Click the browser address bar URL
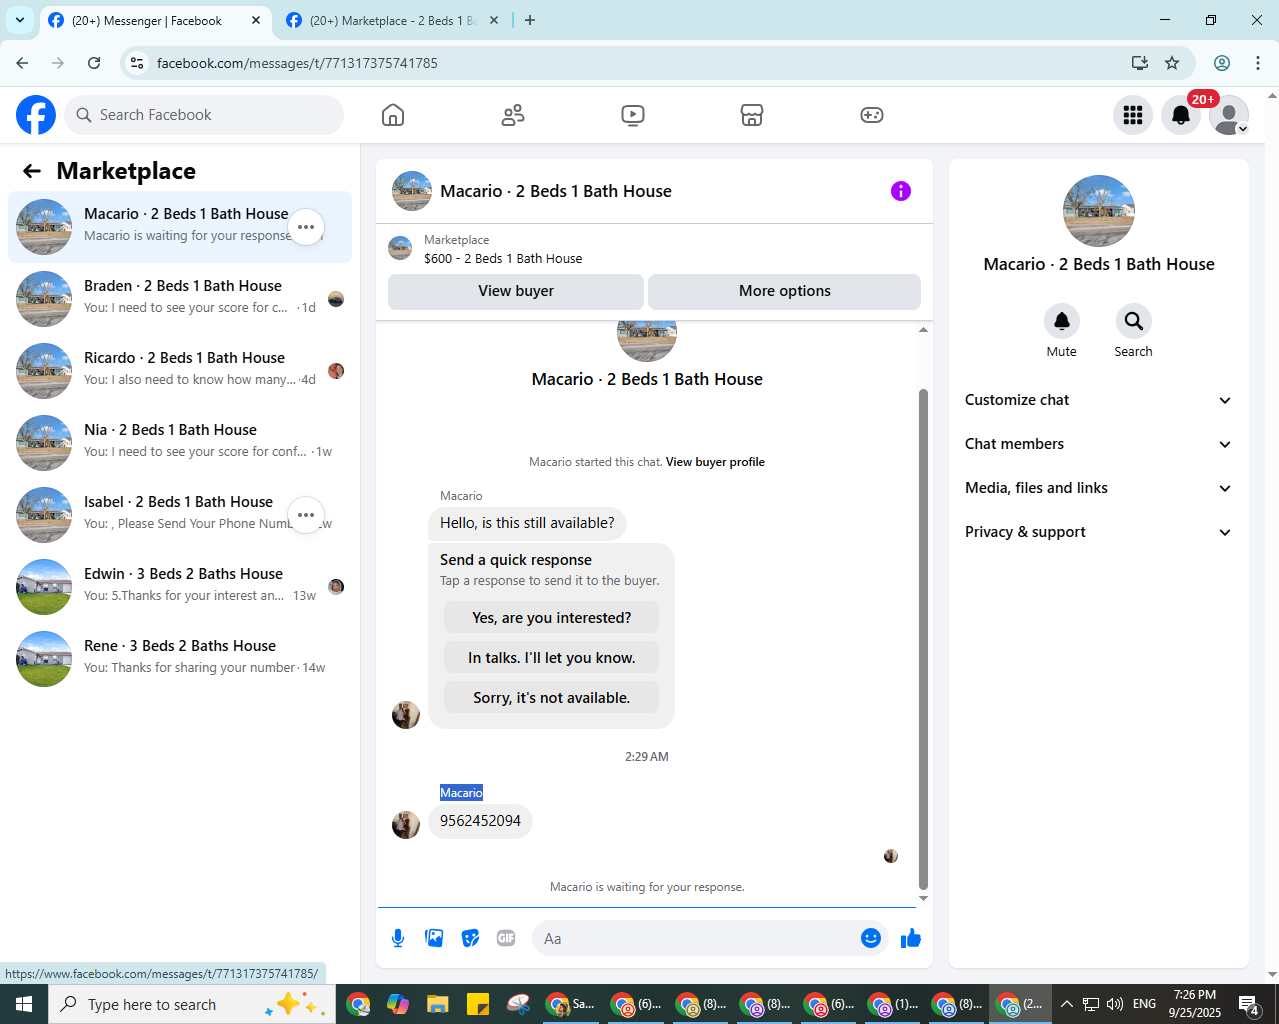Viewport: 1279px width, 1024px height. [297, 63]
